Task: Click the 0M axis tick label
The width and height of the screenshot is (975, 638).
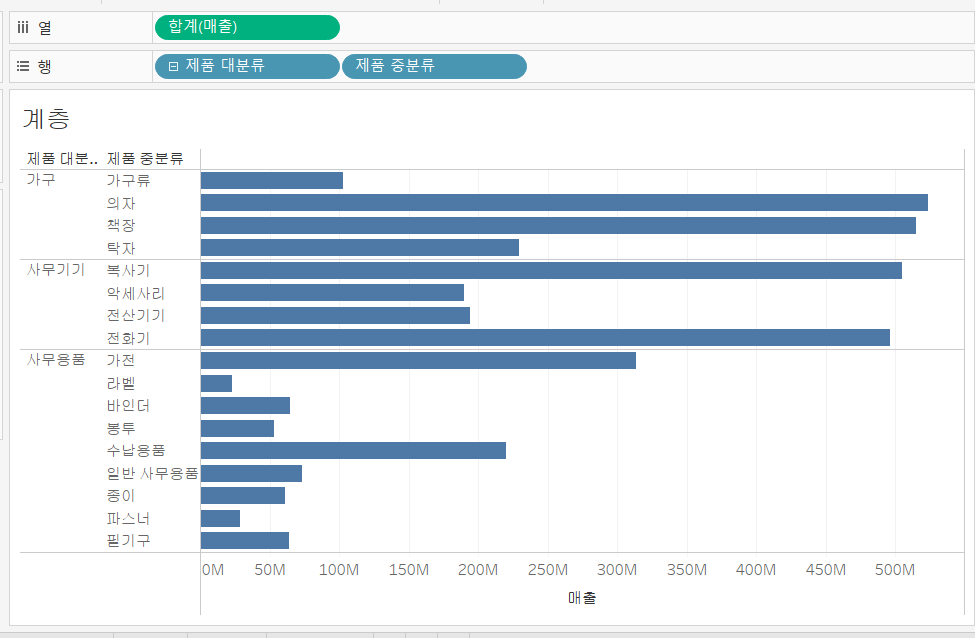Action: point(213,570)
